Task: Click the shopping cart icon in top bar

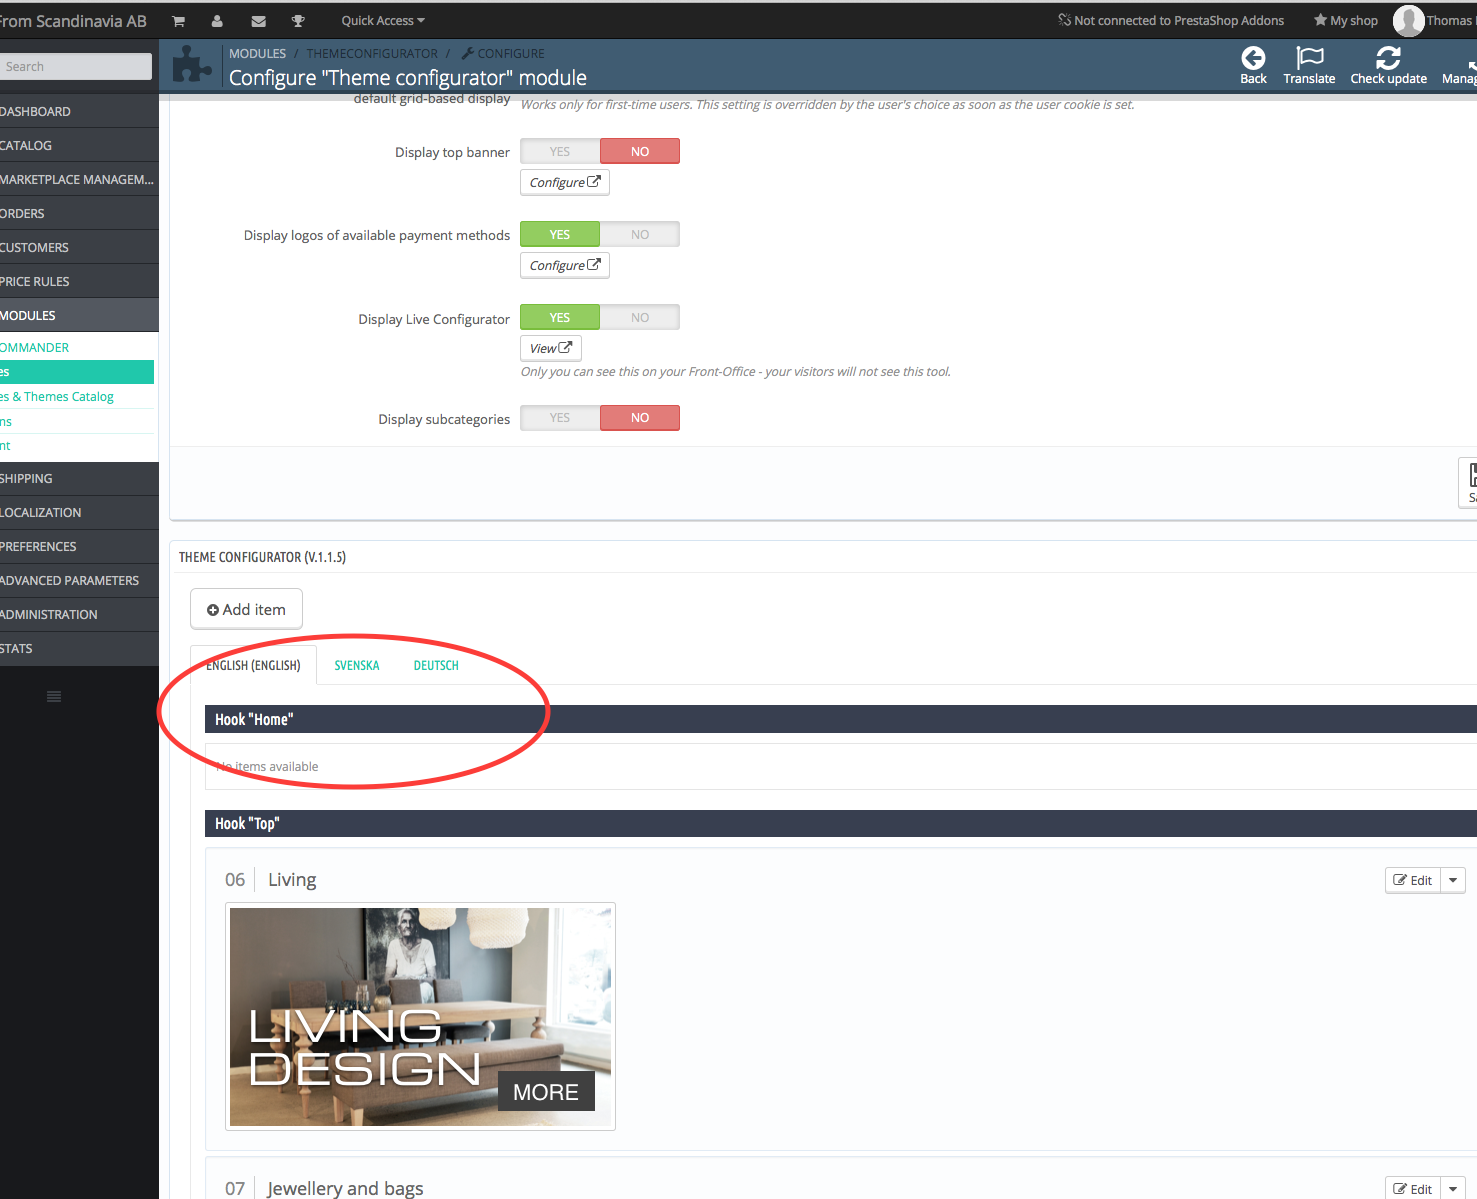Action: pyautogui.click(x=178, y=21)
